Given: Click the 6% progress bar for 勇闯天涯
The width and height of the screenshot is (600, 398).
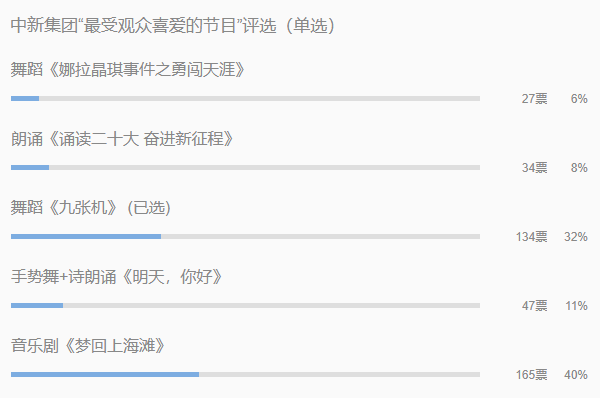Looking at the screenshot, I should click(x=245, y=99).
